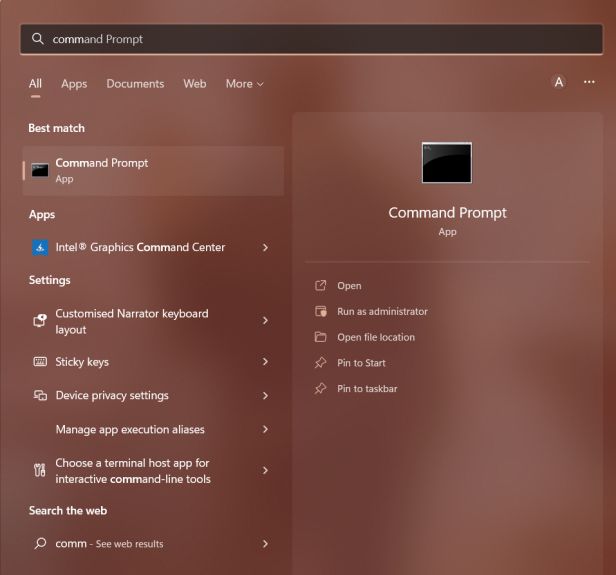Viewport: 616px width, 575px height.
Task: Open the More filter dropdown
Action: click(x=244, y=84)
